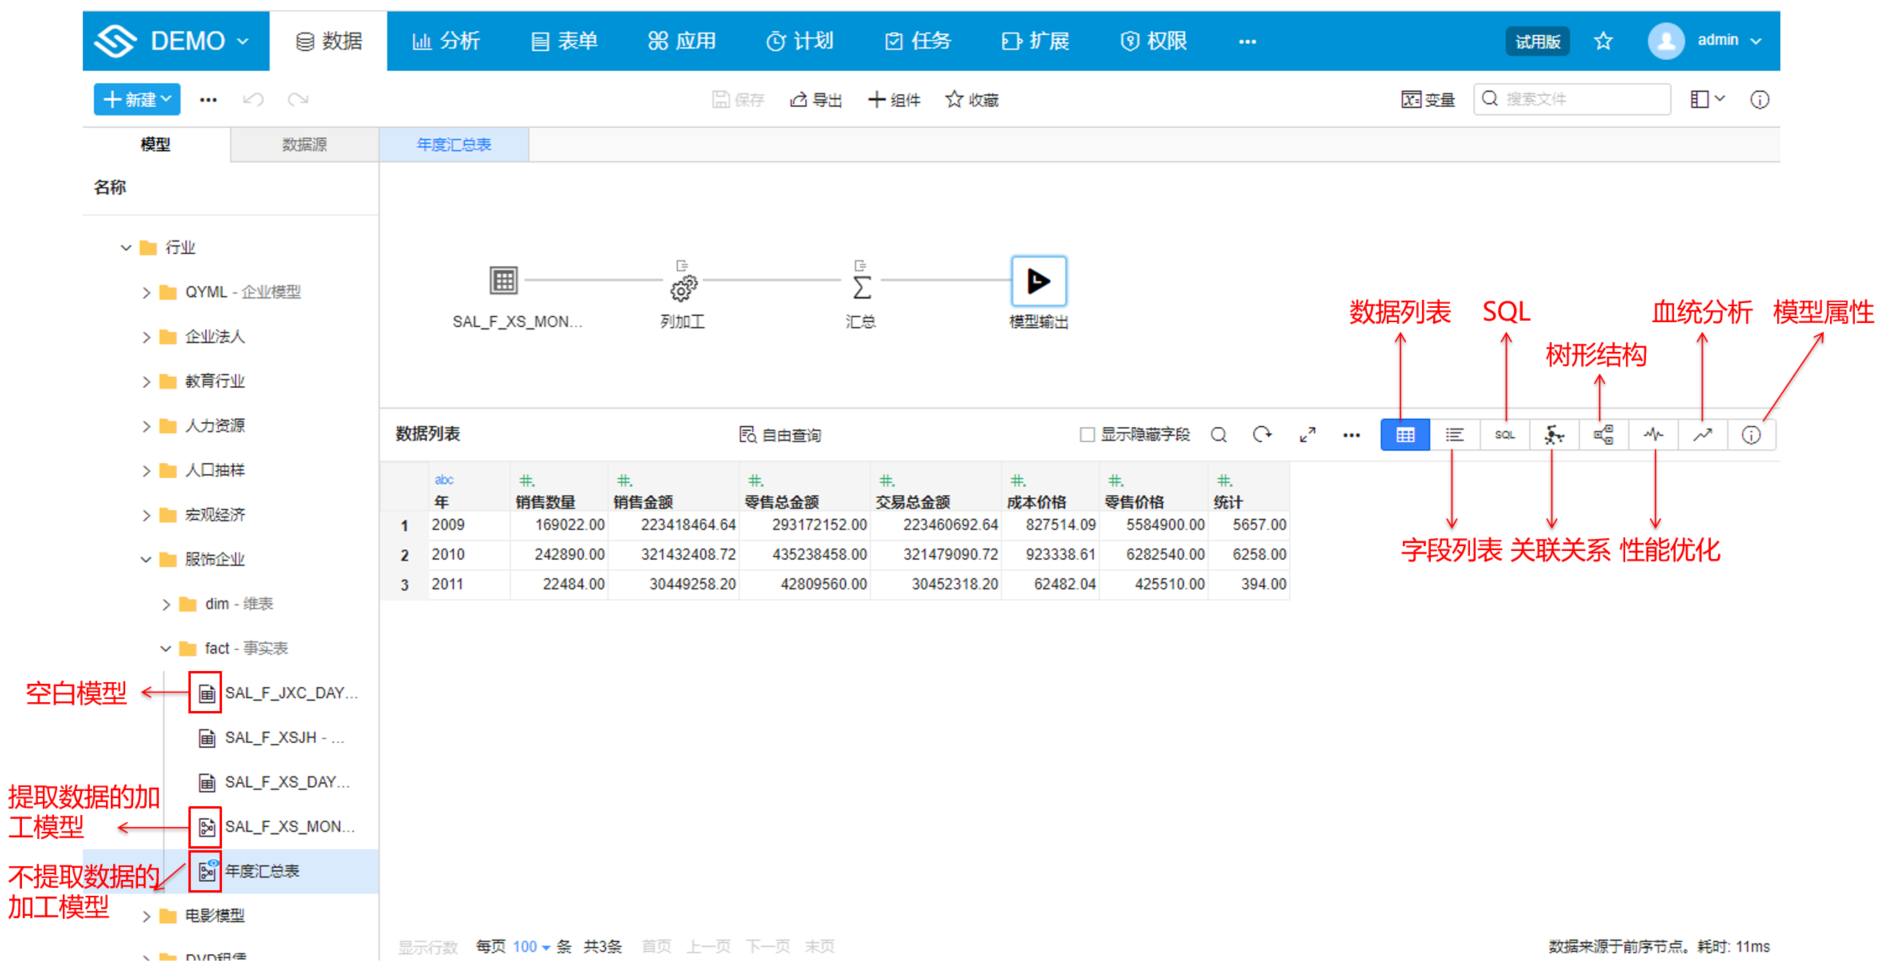The height and width of the screenshot is (961, 1877).
Task: Open the 分析 menu in the top bar
Action: (x=447, y=40)
